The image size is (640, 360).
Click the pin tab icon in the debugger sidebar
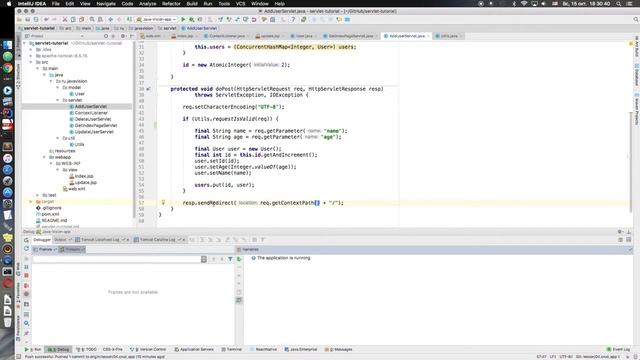coord(27,333)
